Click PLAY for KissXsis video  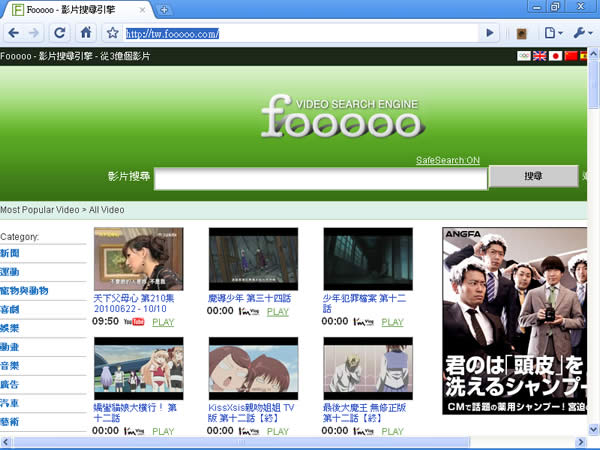click(x=278, y=432)
